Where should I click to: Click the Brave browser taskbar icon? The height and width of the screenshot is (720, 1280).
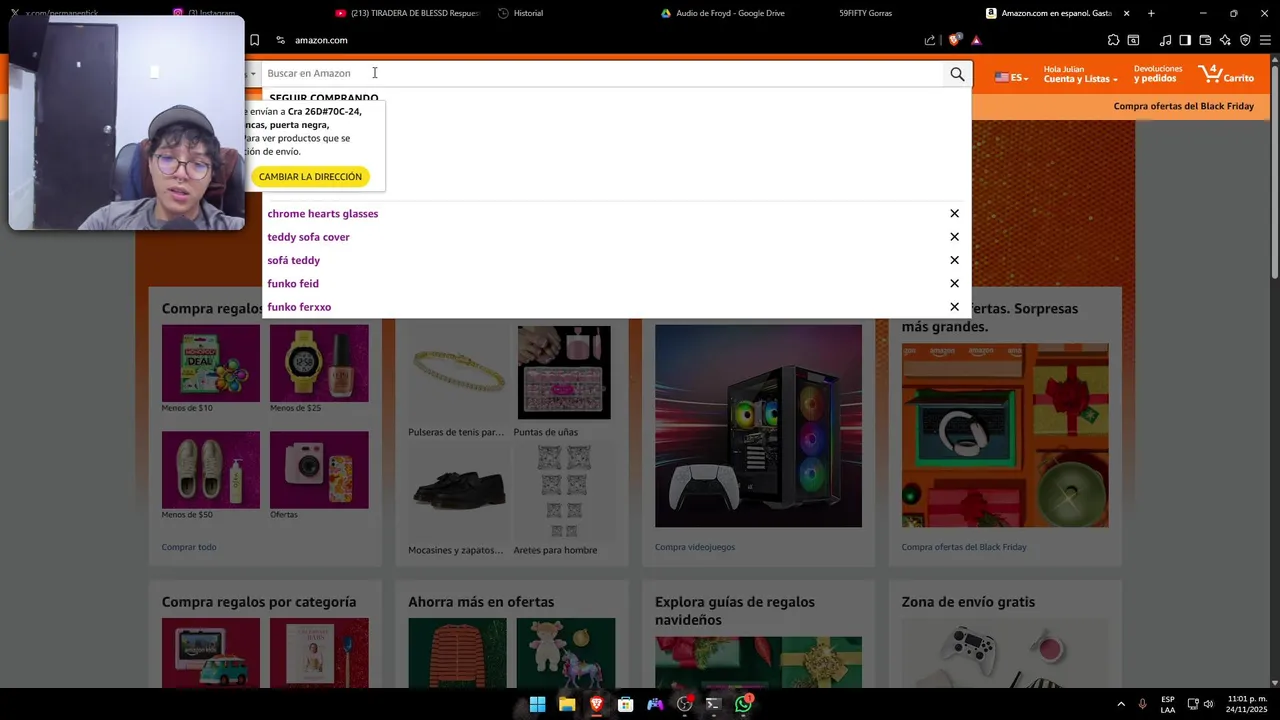[x=596, y=704]
